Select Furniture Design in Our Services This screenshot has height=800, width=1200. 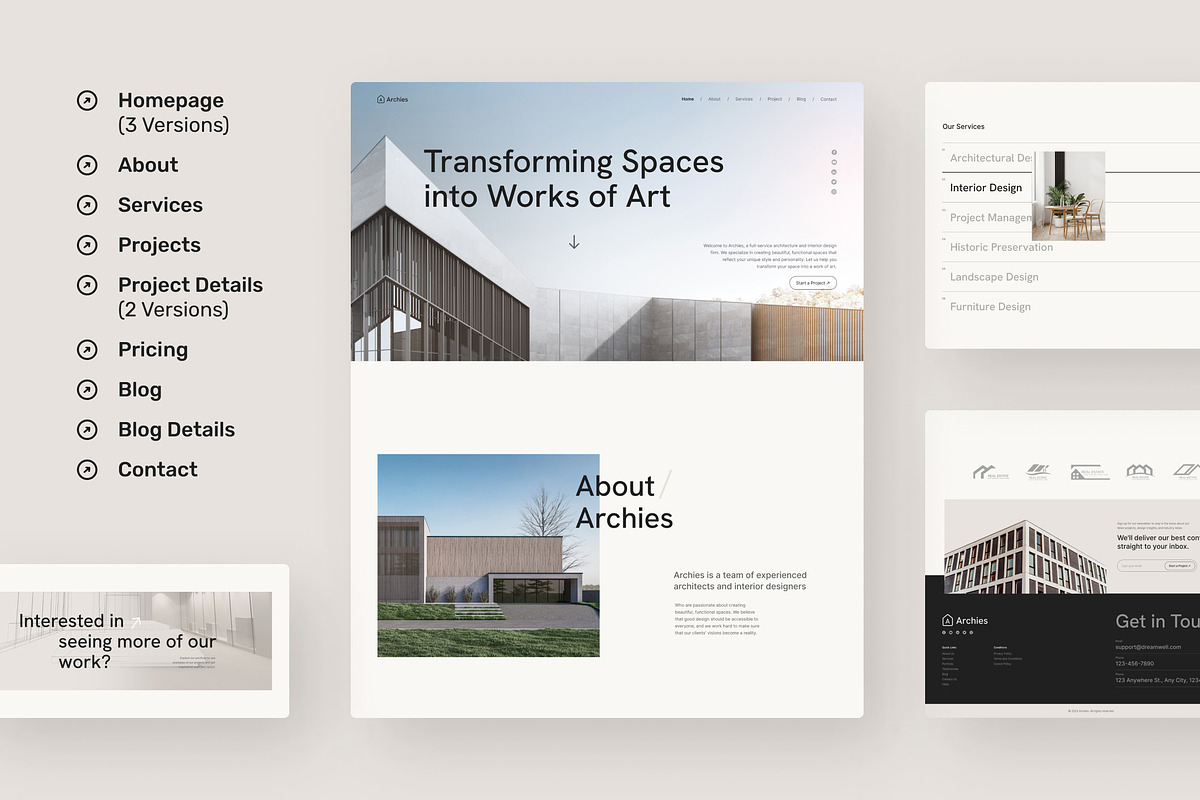990,307
